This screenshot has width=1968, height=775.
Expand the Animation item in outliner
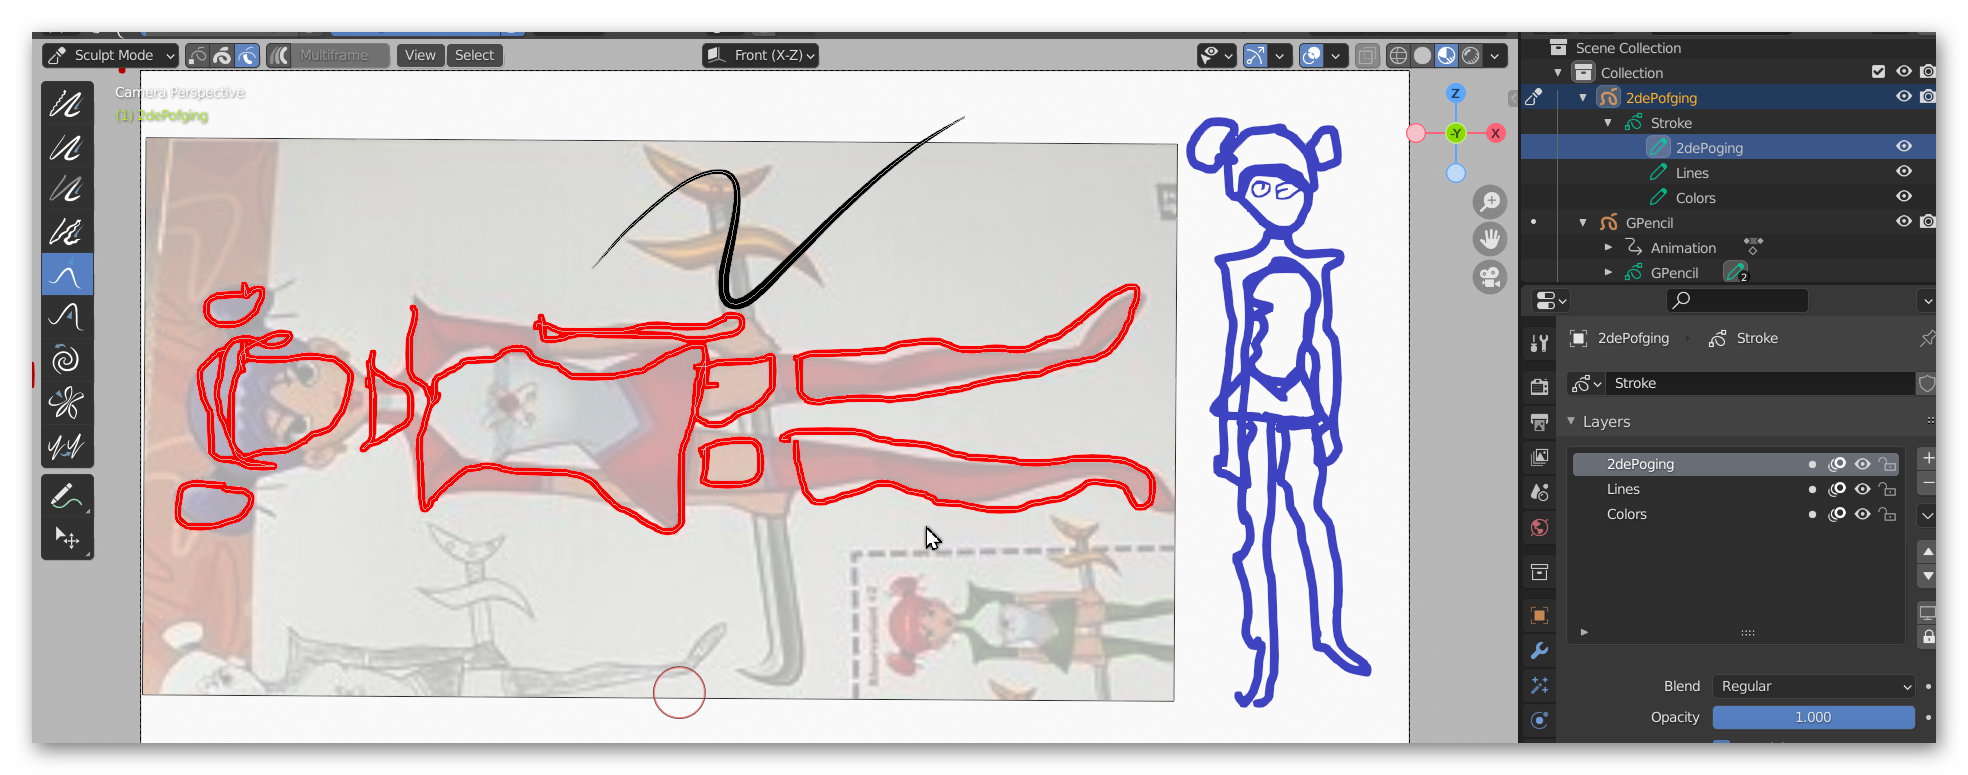tap(1608, 247)
